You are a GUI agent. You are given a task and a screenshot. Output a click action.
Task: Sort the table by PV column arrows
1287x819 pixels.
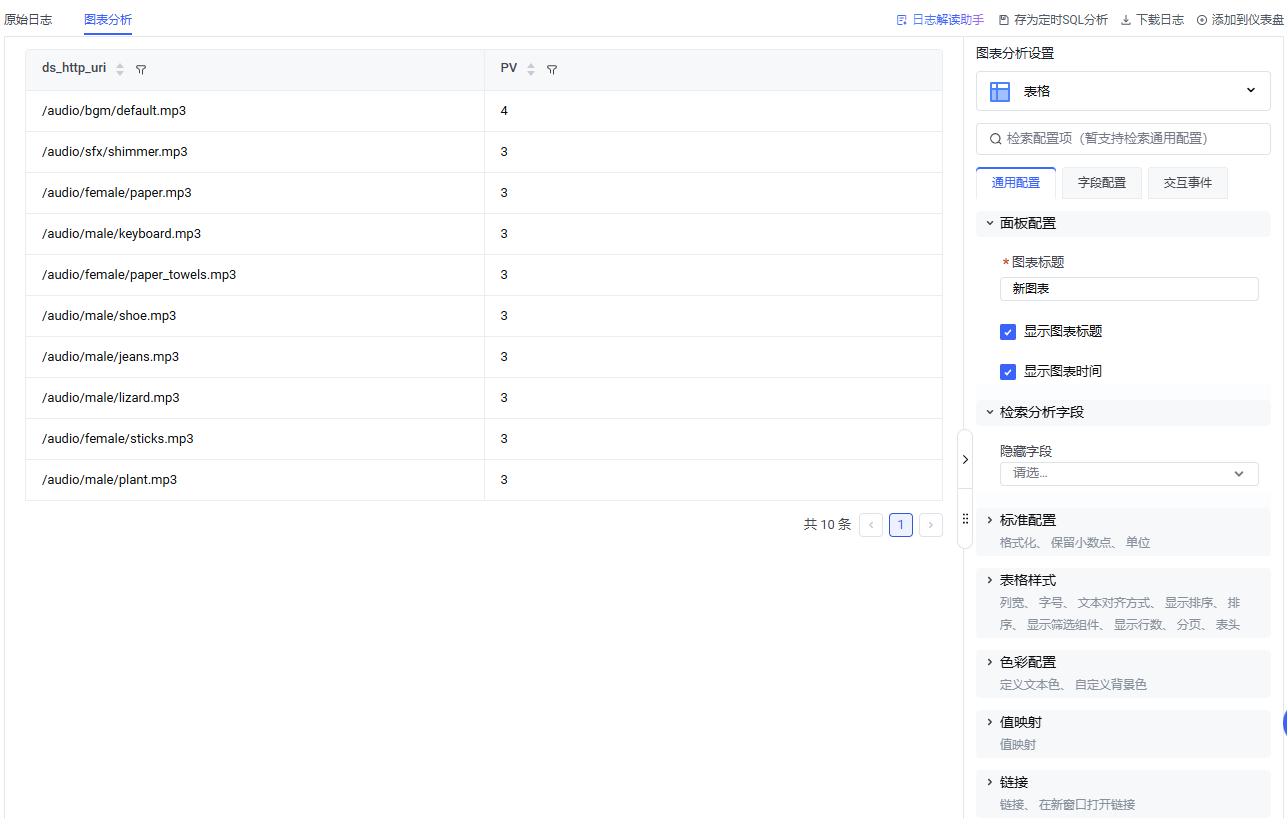pyautogui.click(x=531, y=70)
